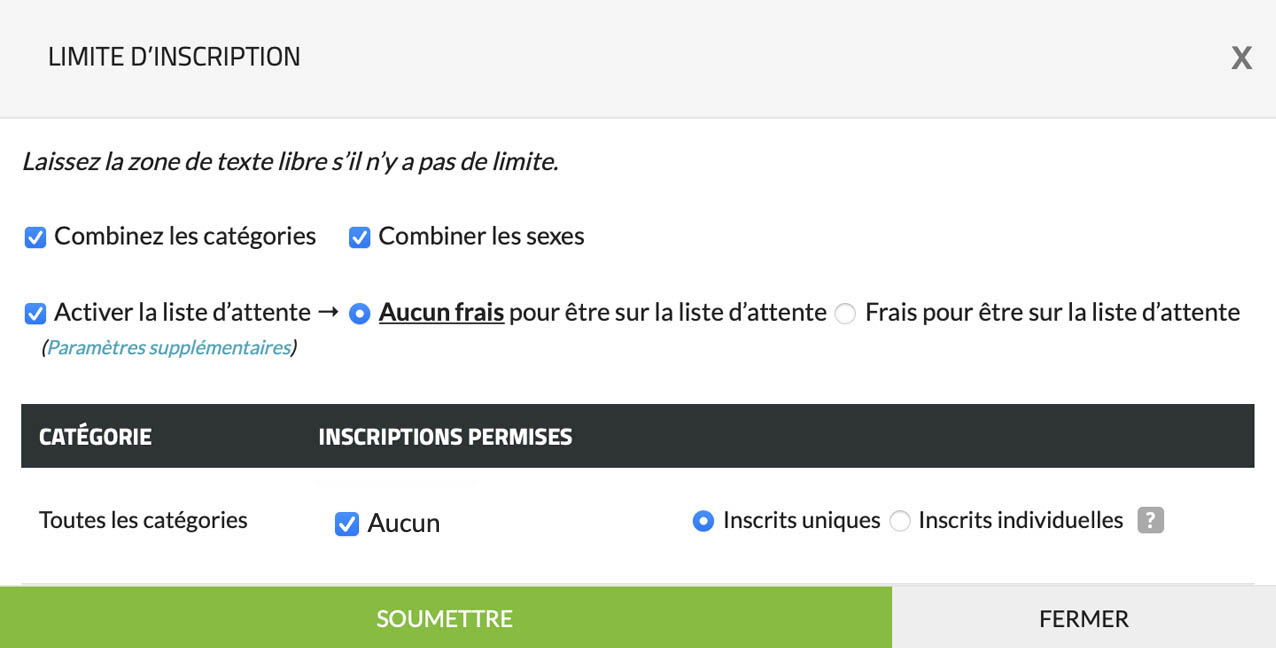
Task: Select the Aucun frais radio button
Action: (360, 314)
